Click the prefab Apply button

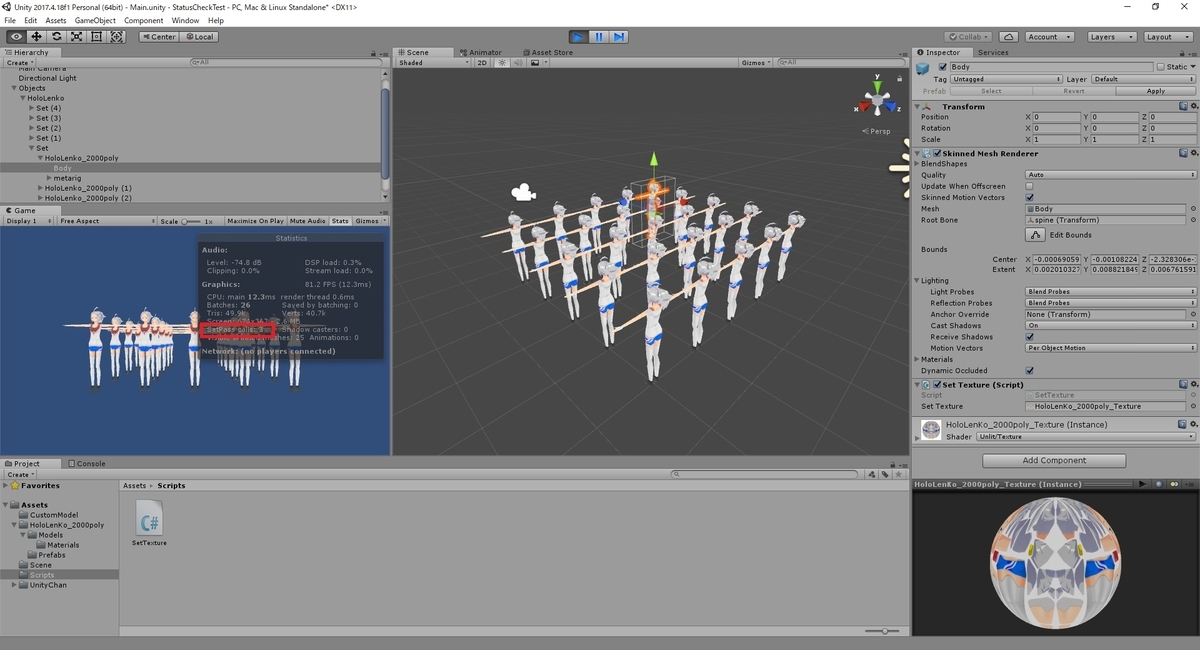coord(1155,91)
